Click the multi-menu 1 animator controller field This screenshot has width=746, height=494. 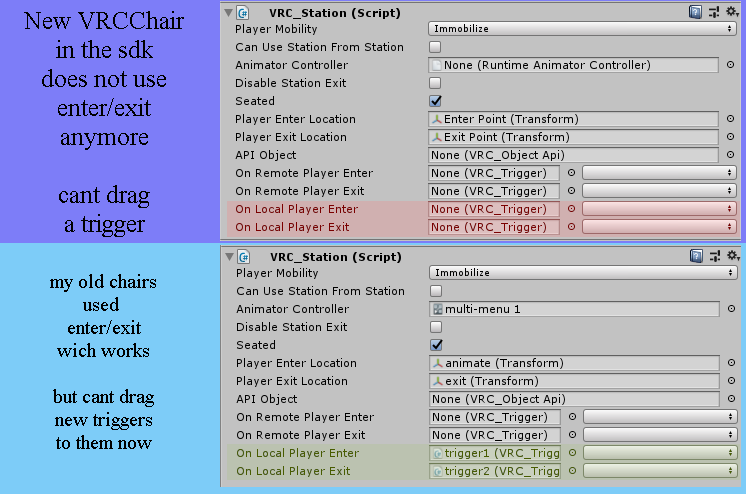[x=574, y=309]
